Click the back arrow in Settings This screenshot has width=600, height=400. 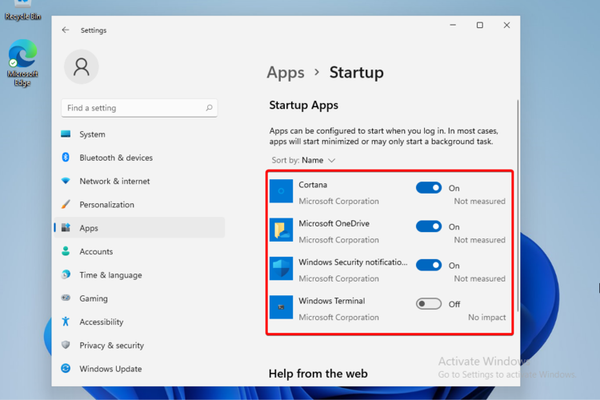point(66,30)
